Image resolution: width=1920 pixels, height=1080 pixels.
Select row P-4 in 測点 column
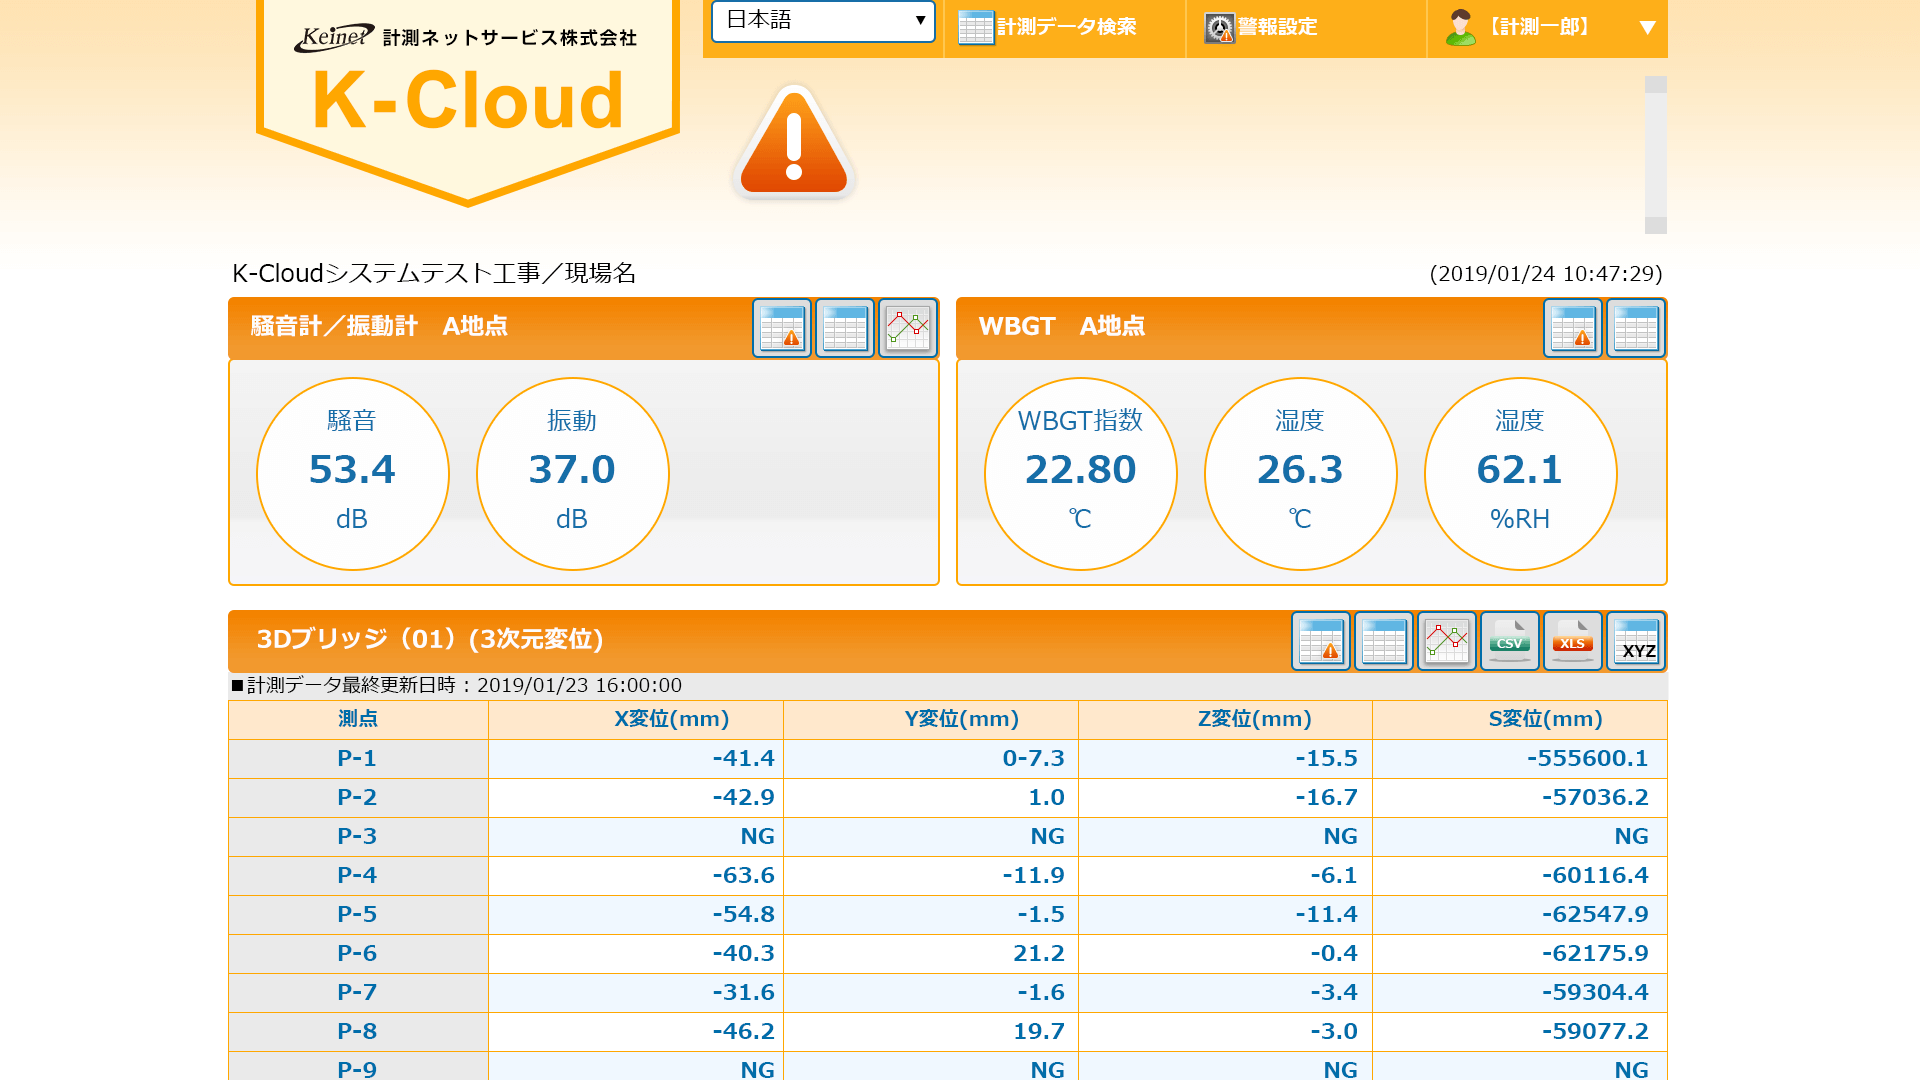coord(358,876)
